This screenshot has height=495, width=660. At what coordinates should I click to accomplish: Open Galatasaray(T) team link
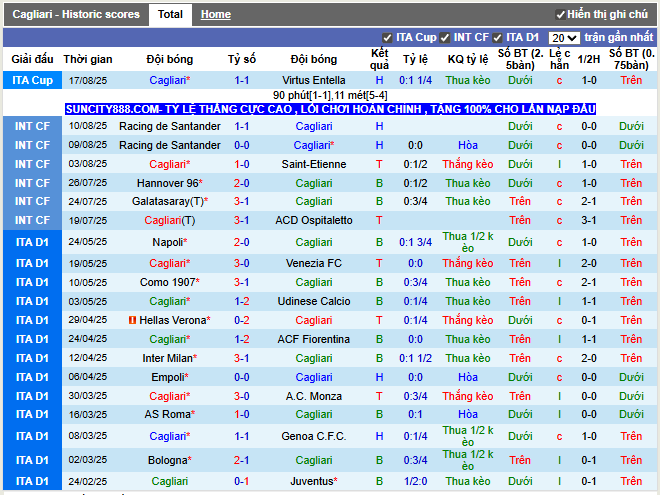click(170, 202)
